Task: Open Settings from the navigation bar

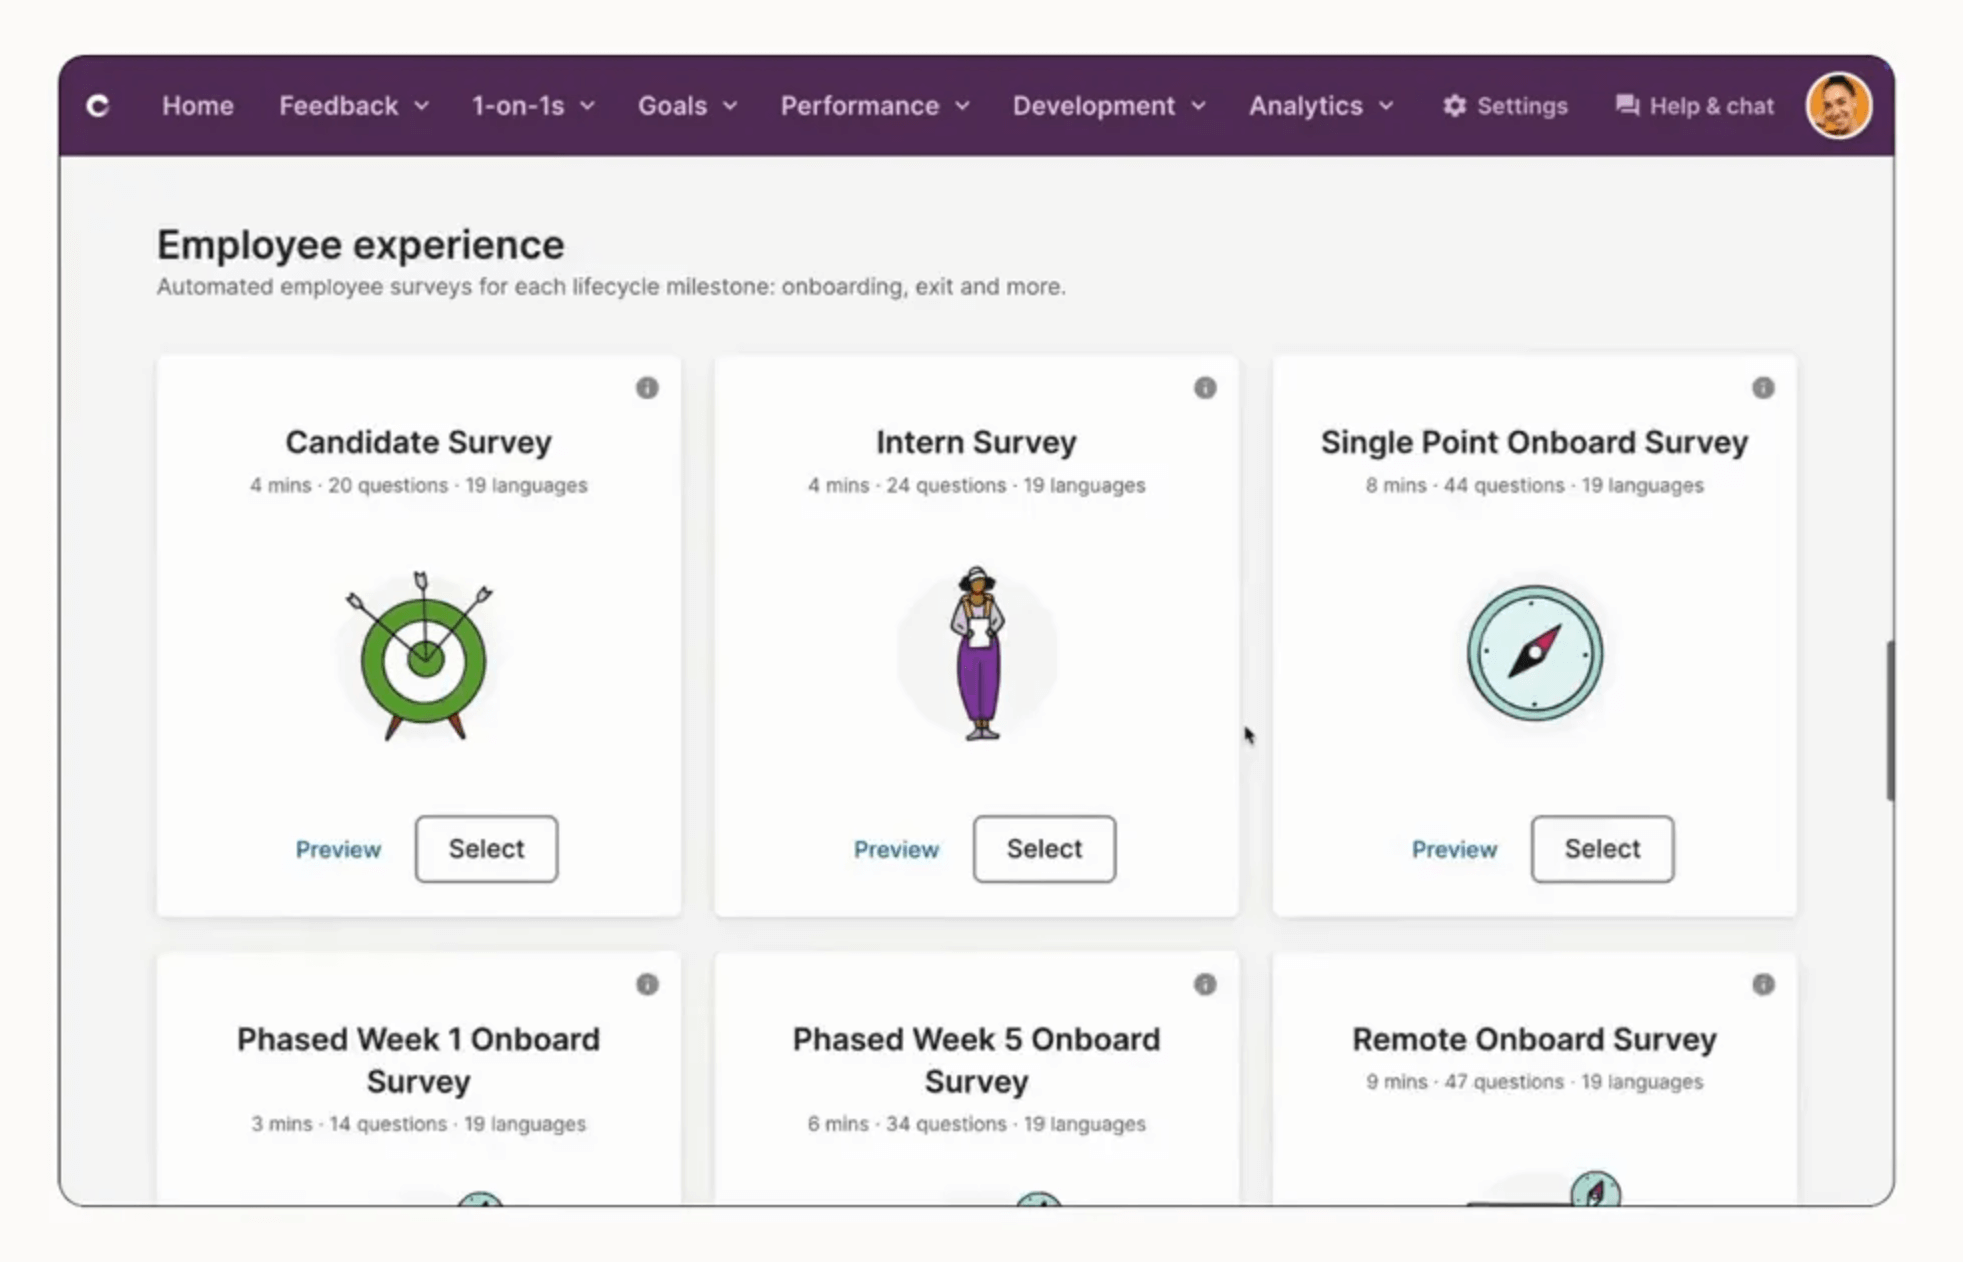Action: [x=1504, y=106]
